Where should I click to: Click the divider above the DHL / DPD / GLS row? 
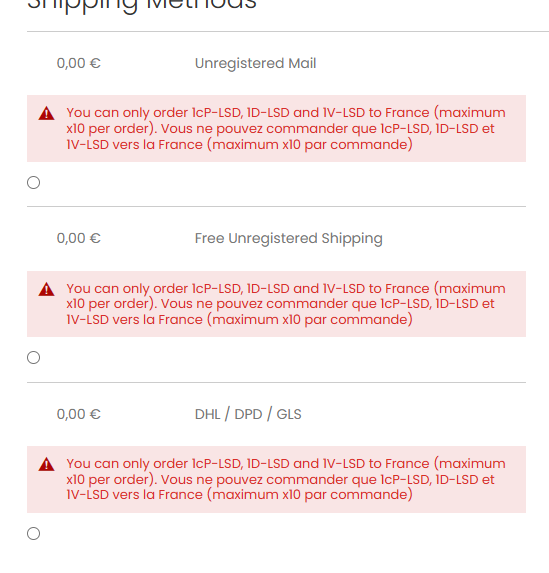[276, 382]
